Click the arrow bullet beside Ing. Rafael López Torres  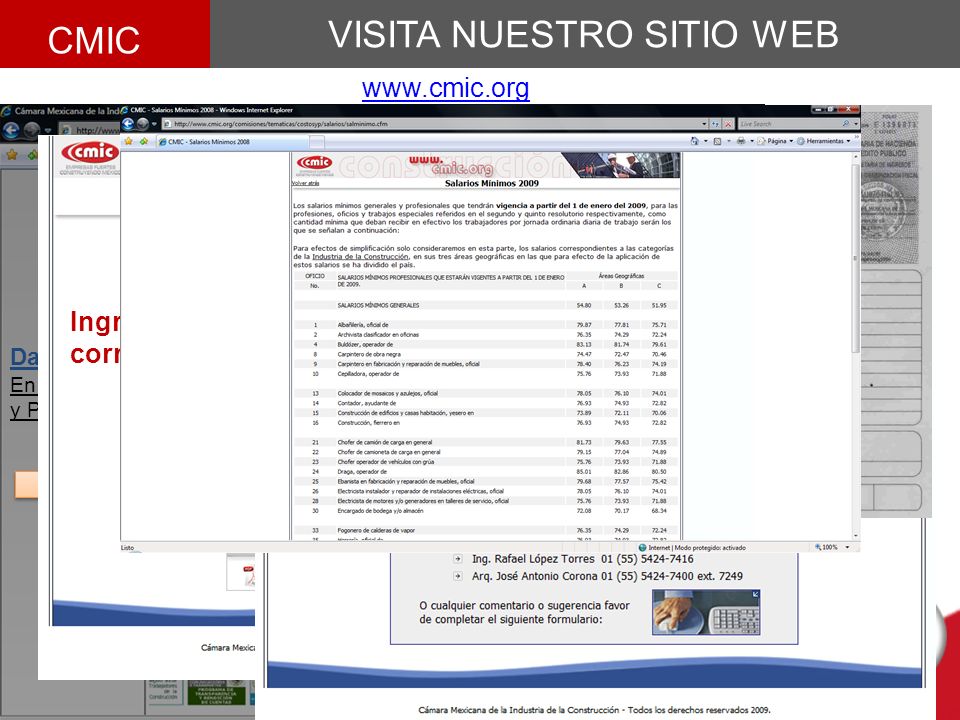click(x=457, y=558)
